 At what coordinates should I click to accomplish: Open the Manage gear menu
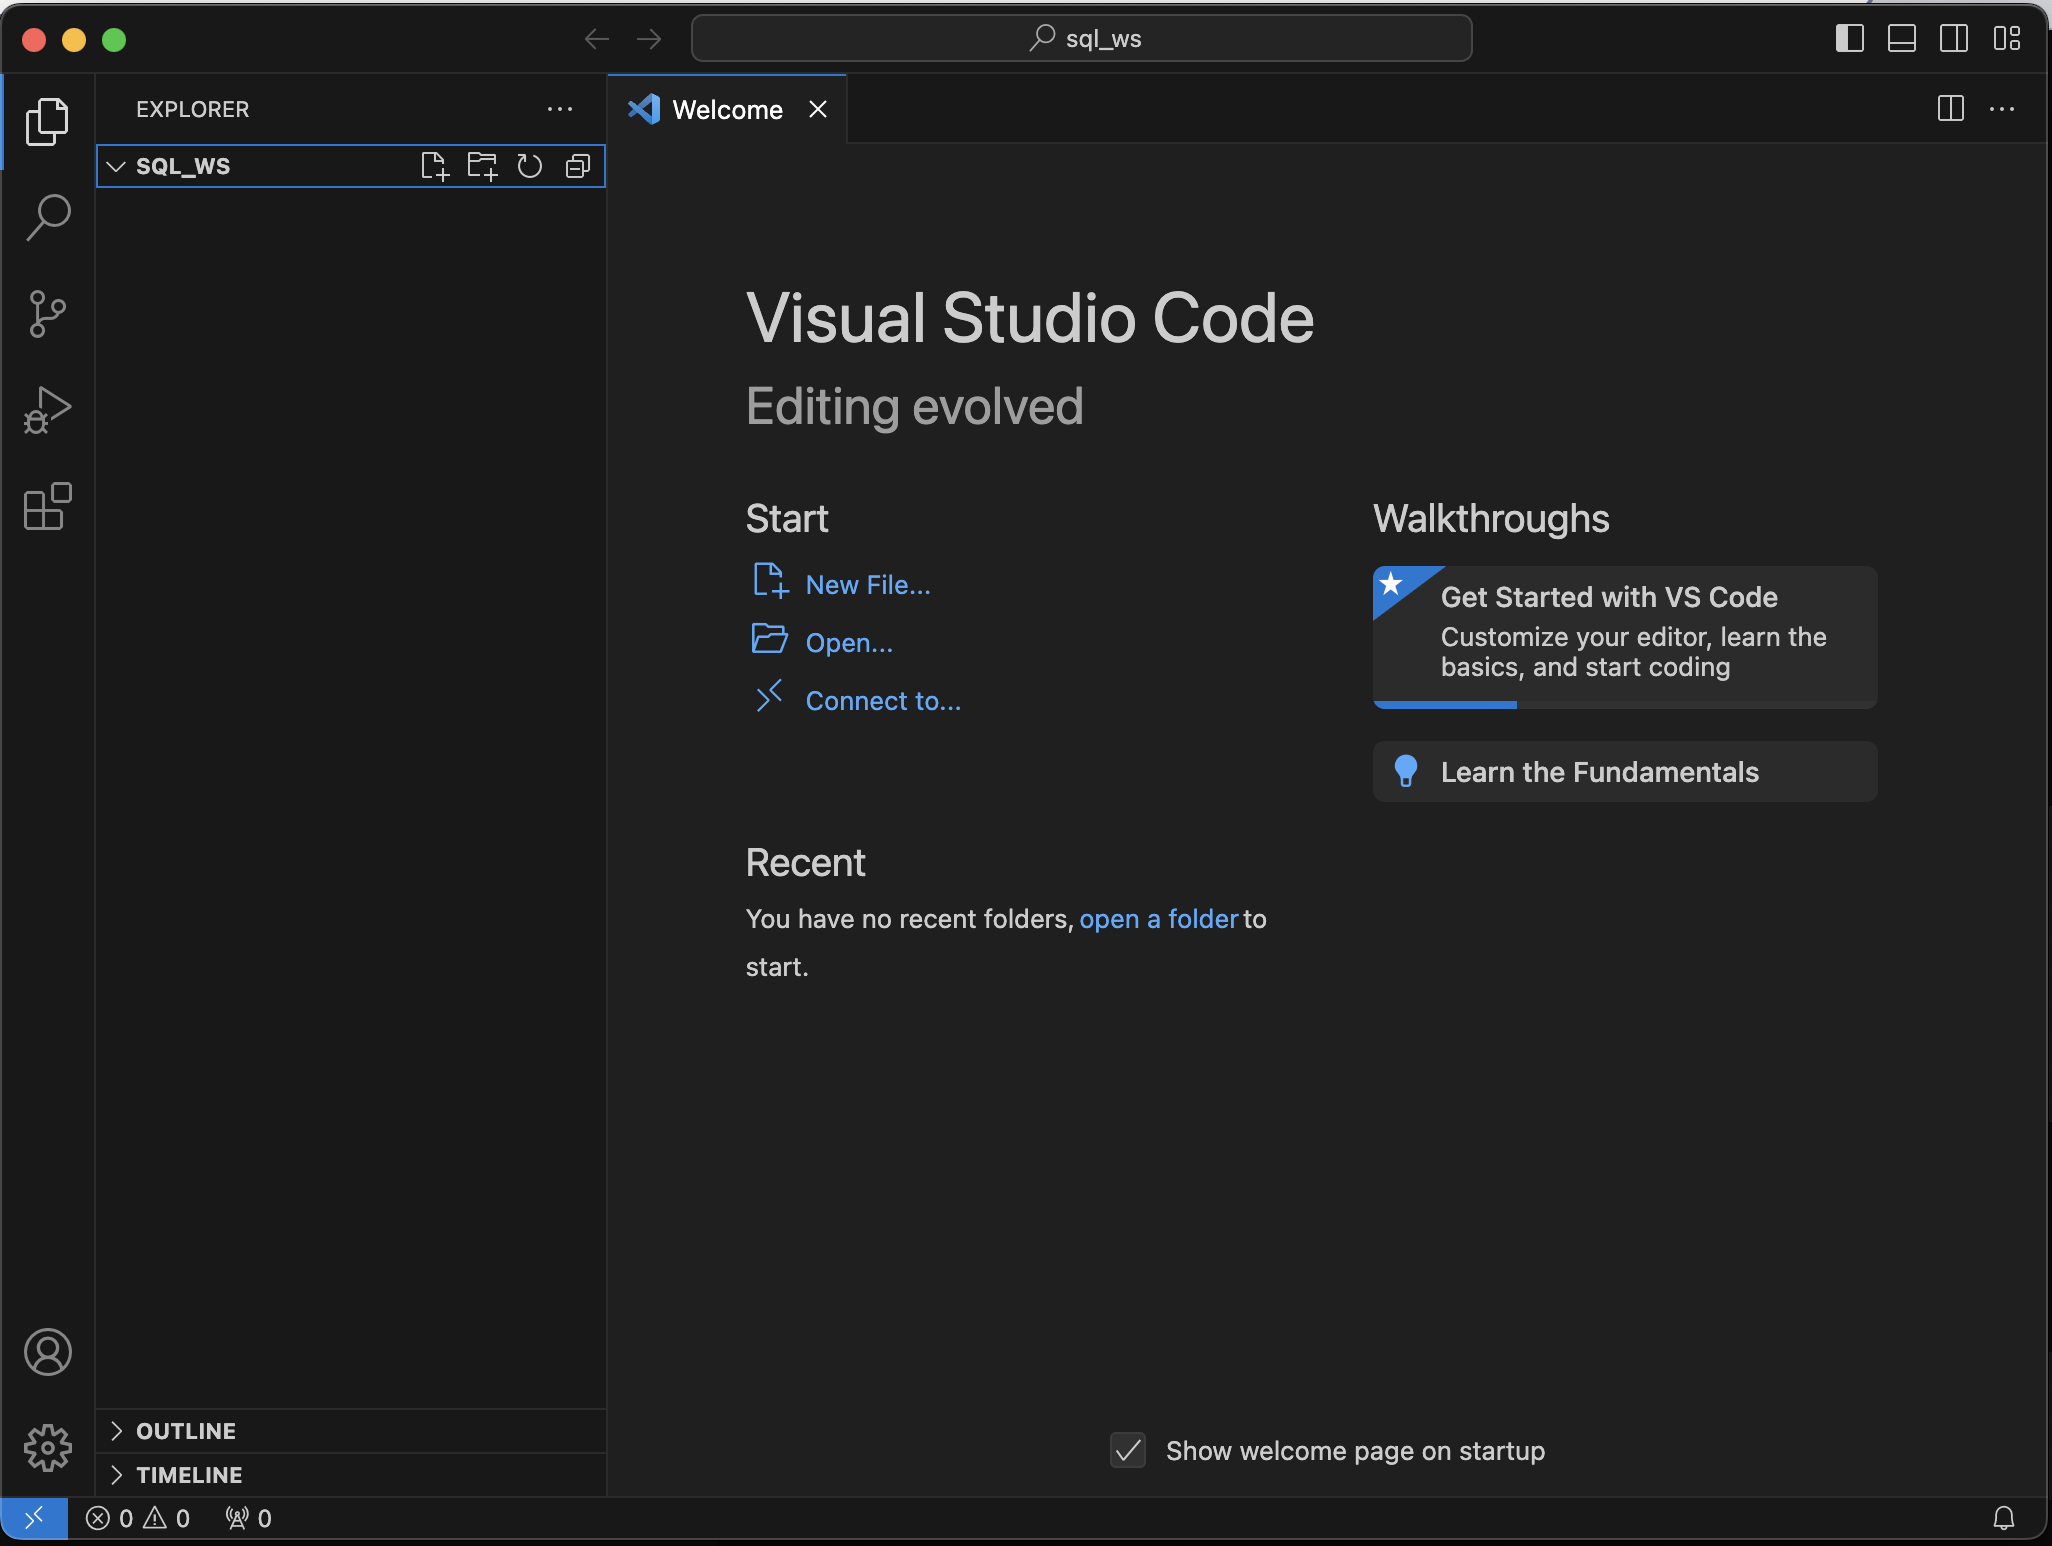pyautogui.click(x=47, y=1447)
